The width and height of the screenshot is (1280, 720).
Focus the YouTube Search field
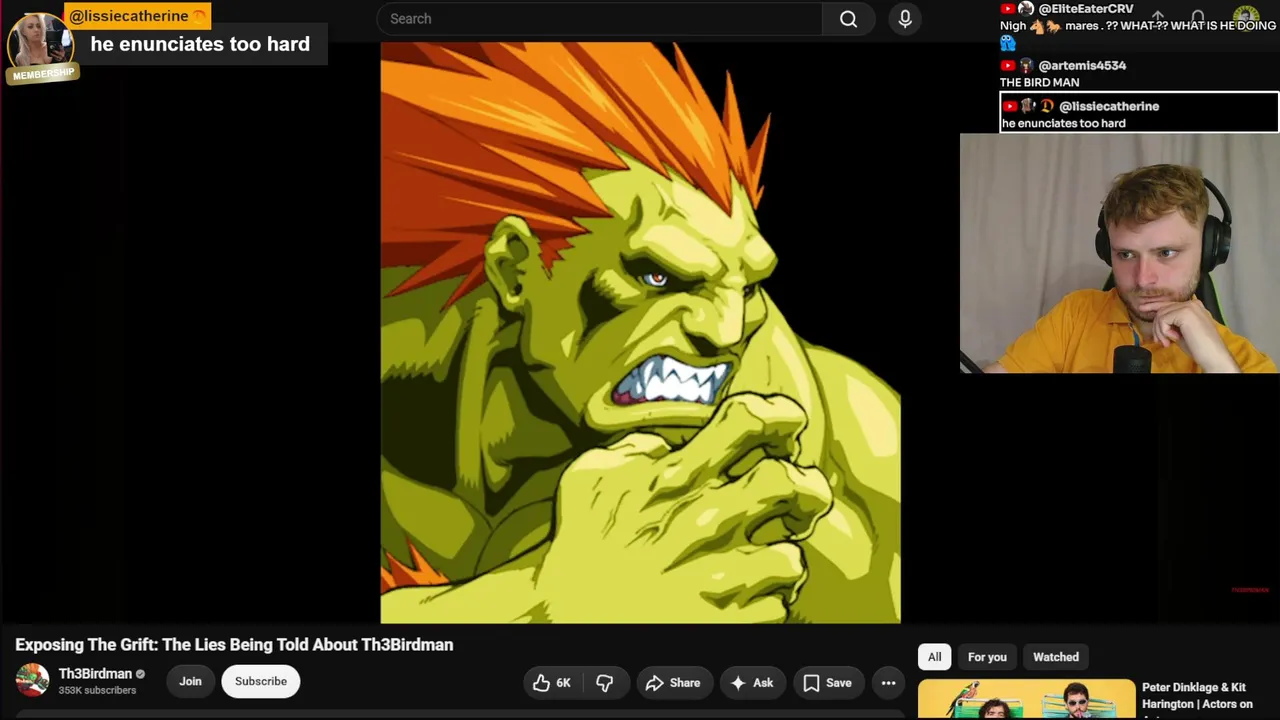coord(600,19)
